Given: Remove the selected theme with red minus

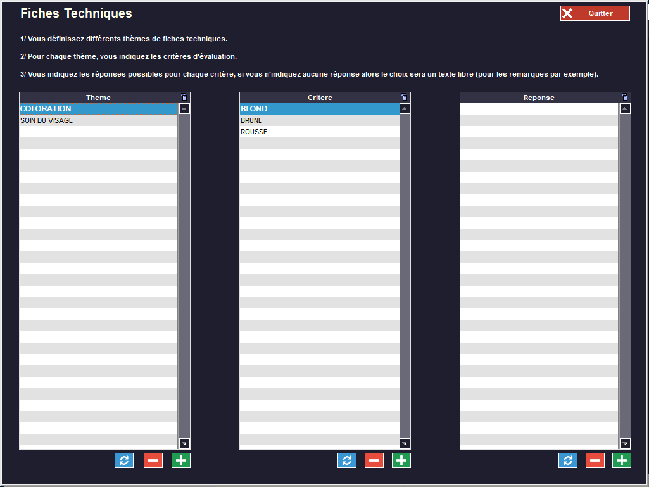Looking at the screenshot, I should coord(152,460).
